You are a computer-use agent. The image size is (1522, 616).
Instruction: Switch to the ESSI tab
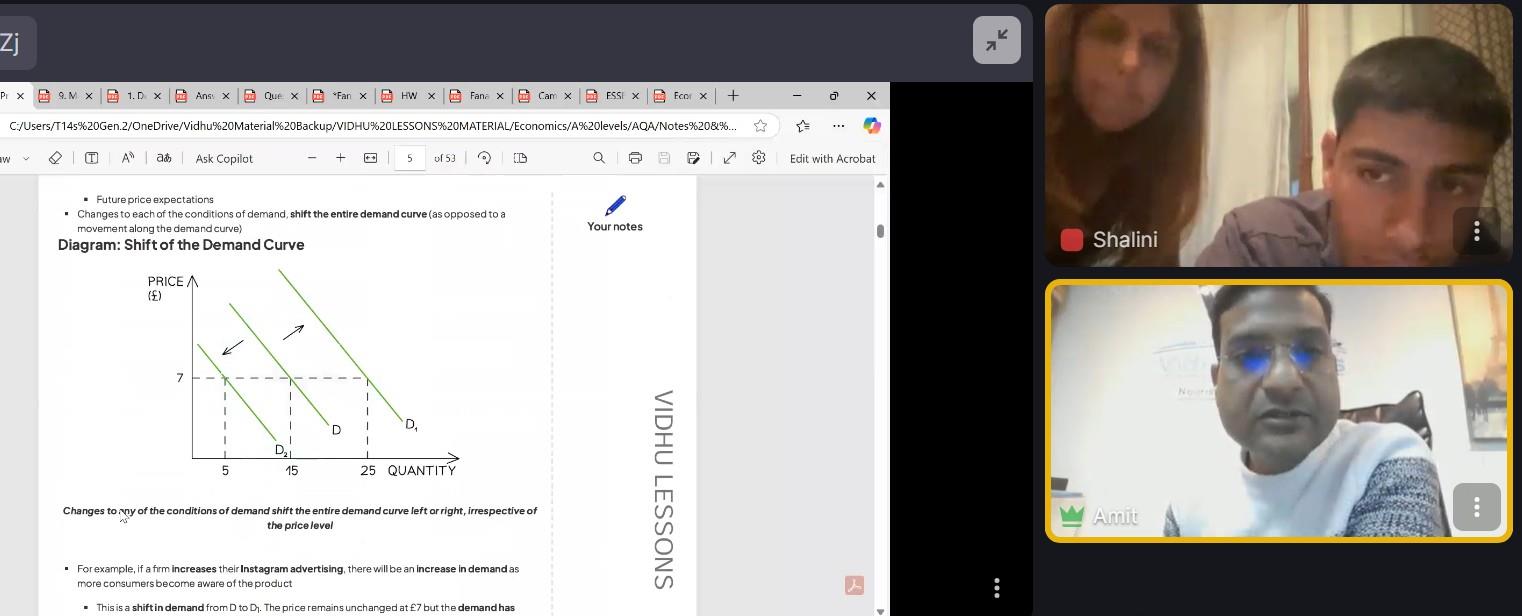tap(614, 96)
